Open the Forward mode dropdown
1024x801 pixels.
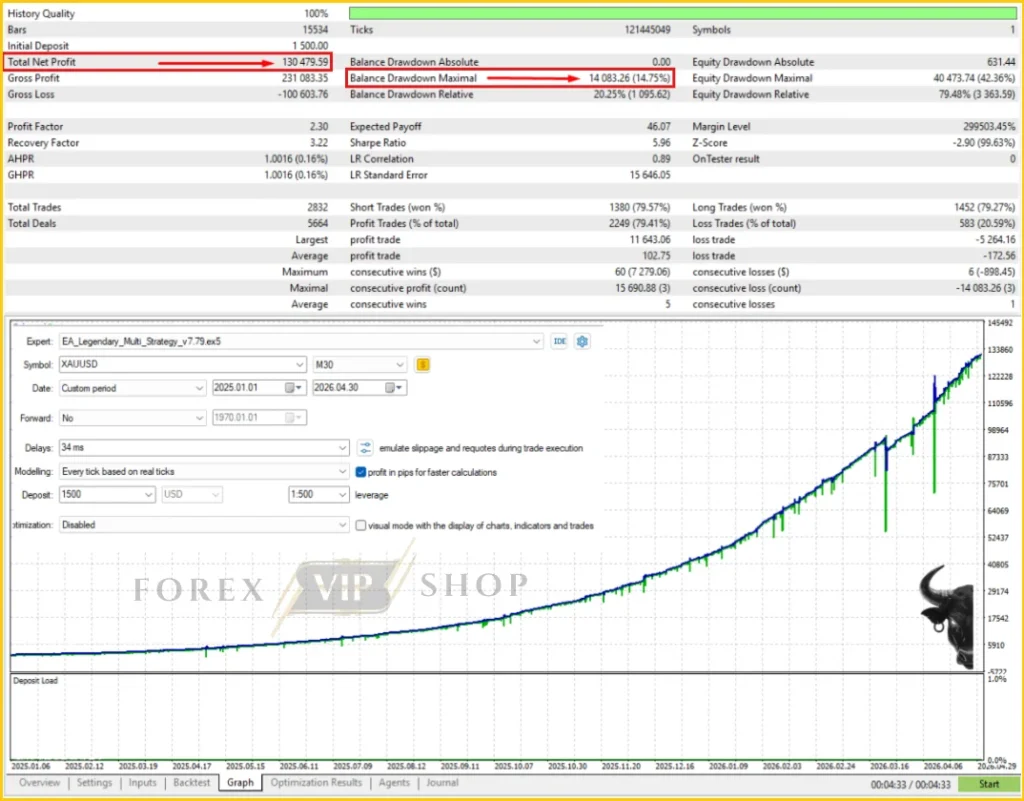pyautogui.click(x=199, y=417)
